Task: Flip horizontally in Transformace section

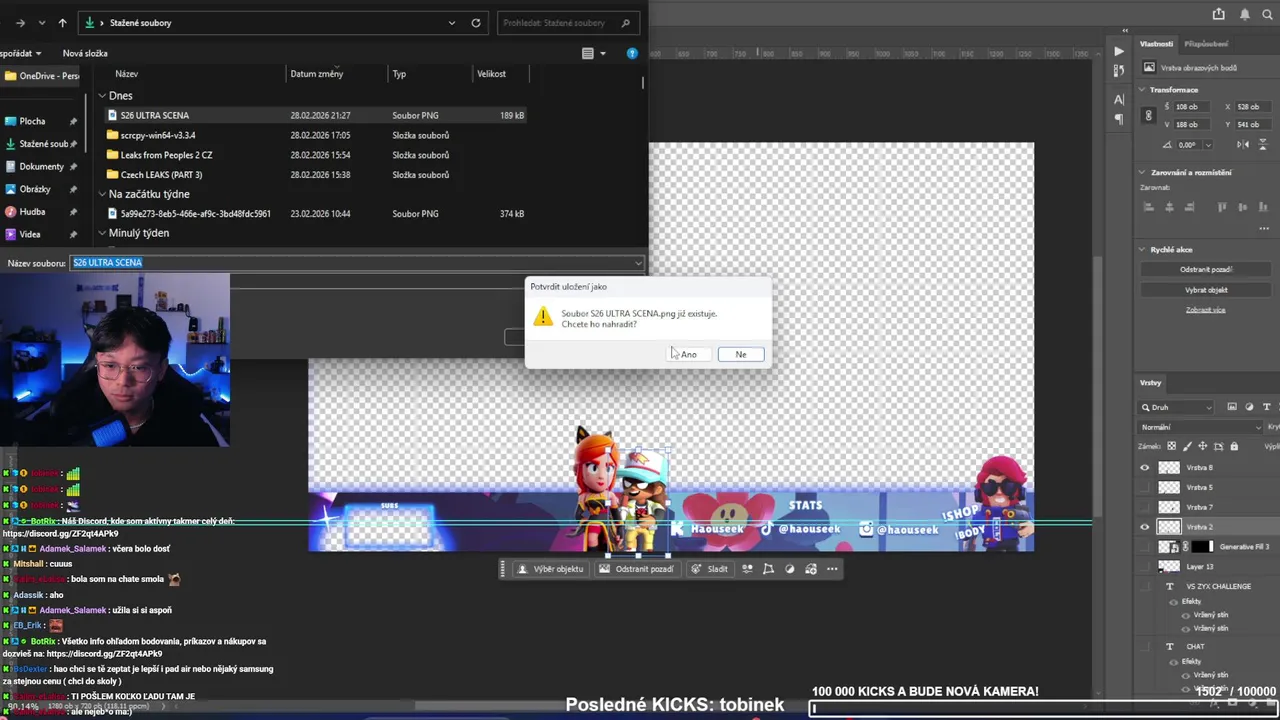Action: pyautogui.click(x=1243, y=144)
